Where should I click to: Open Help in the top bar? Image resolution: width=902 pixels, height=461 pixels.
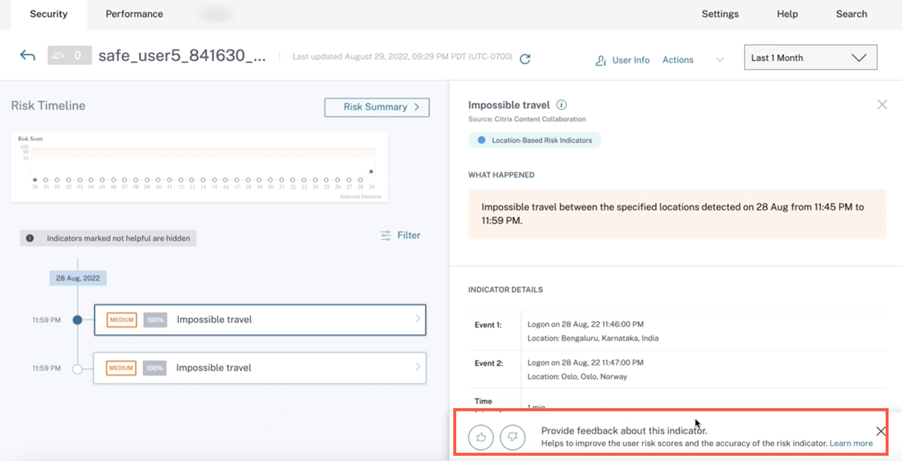(x=787, y=14)
